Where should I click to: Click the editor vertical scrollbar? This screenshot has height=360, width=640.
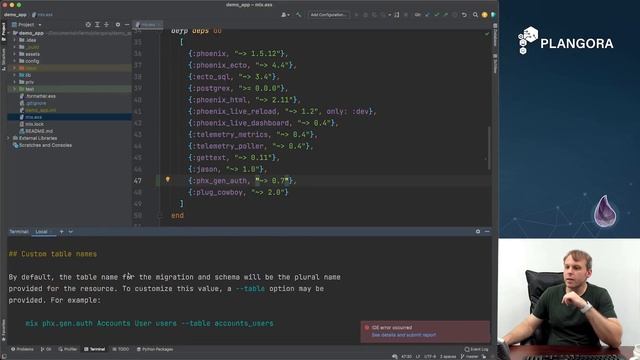pyautogui.click(x=489, y=147)
